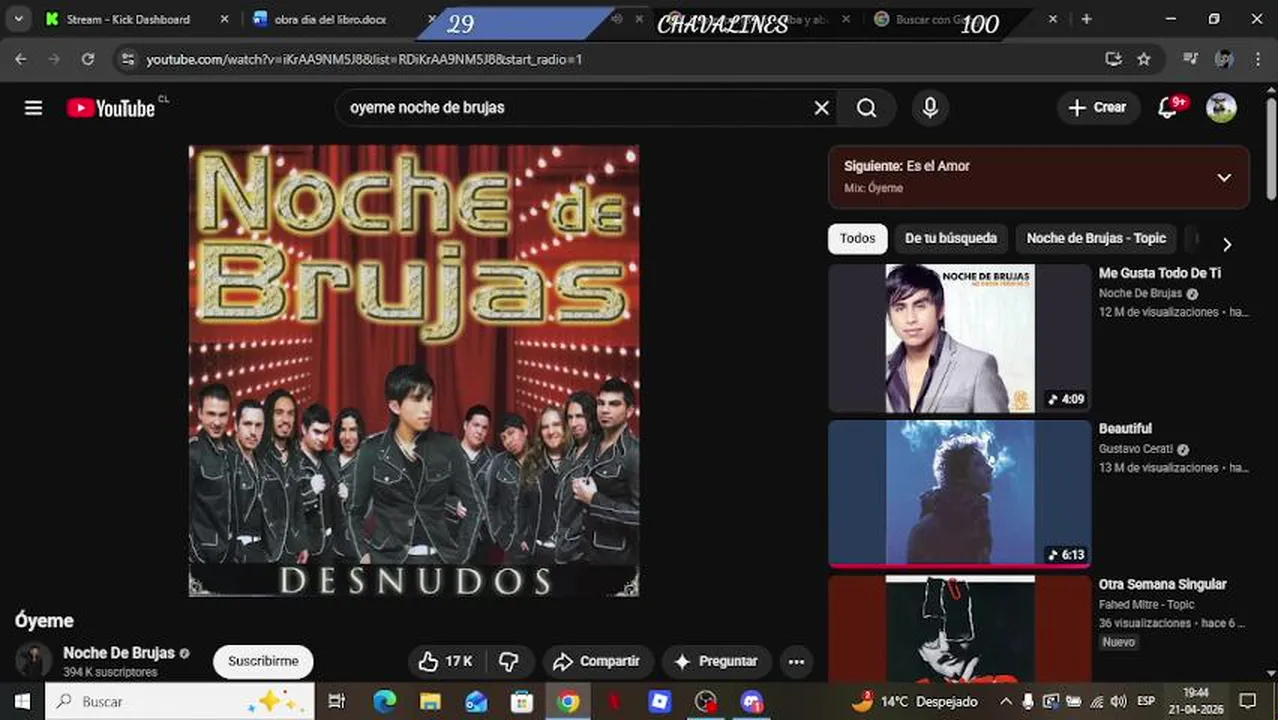Open Beautiful by Gustavo Cerati thumbnail

coord(959,493)
